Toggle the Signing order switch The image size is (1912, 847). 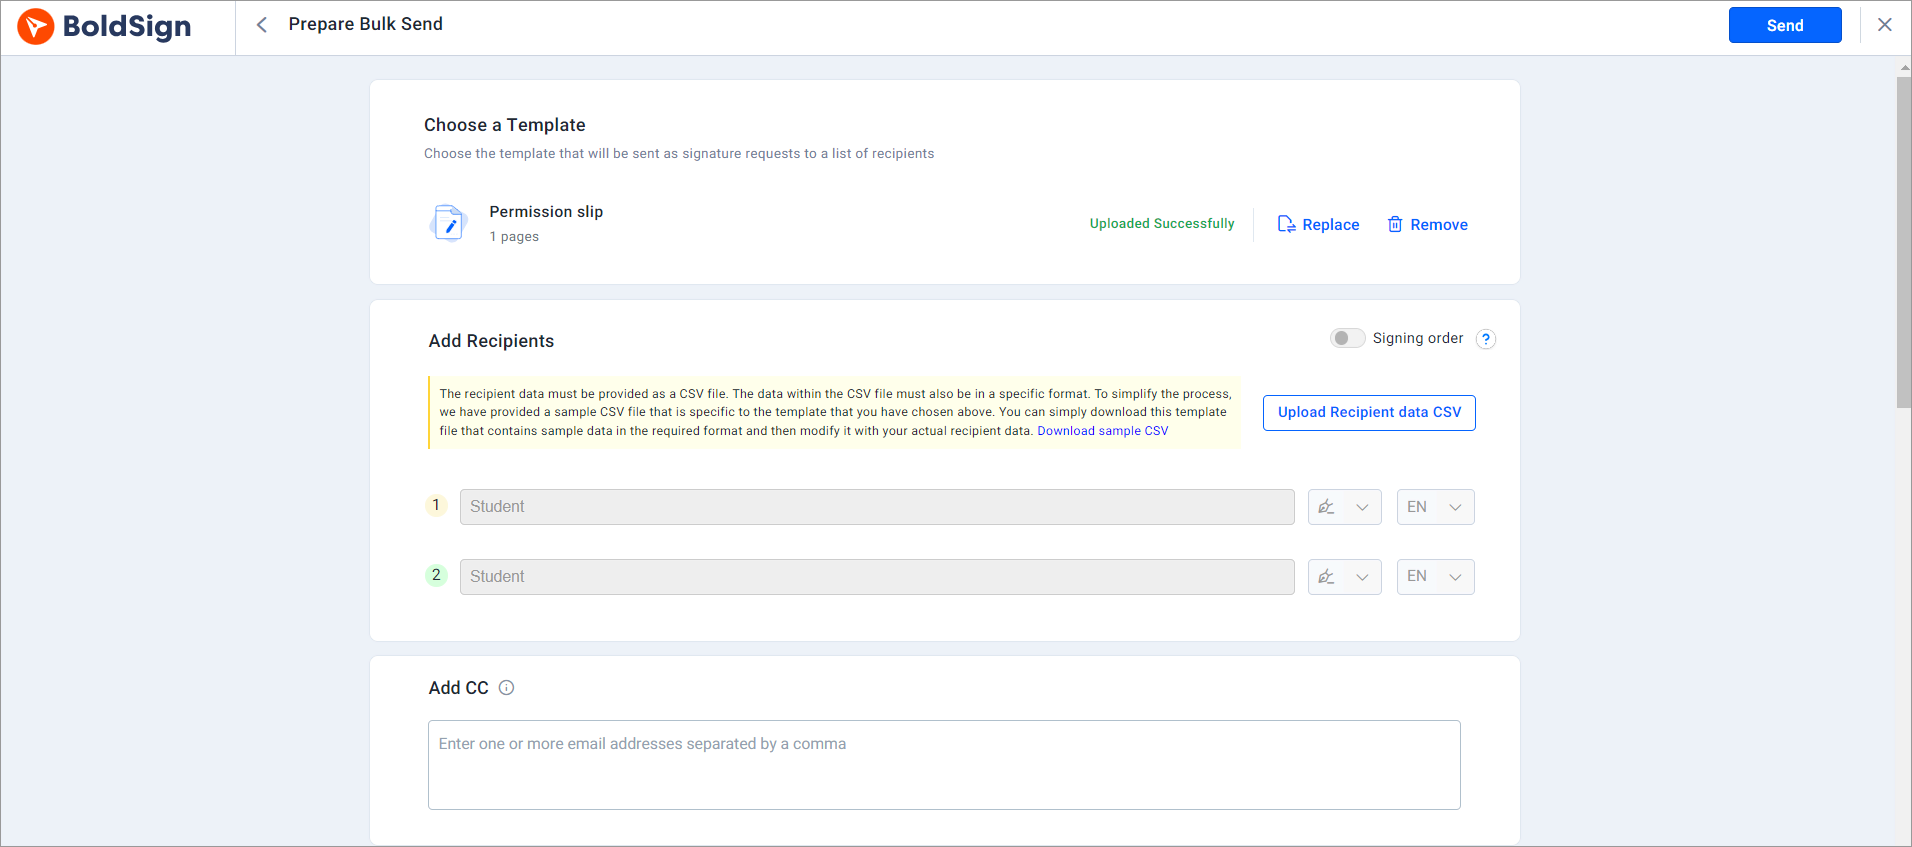pyautogui.click(x=1347, y=338)
